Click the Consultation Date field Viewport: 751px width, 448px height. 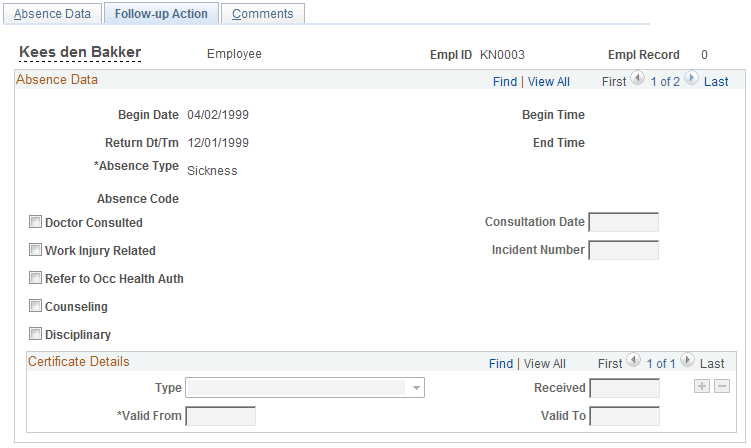coord(624,222)
